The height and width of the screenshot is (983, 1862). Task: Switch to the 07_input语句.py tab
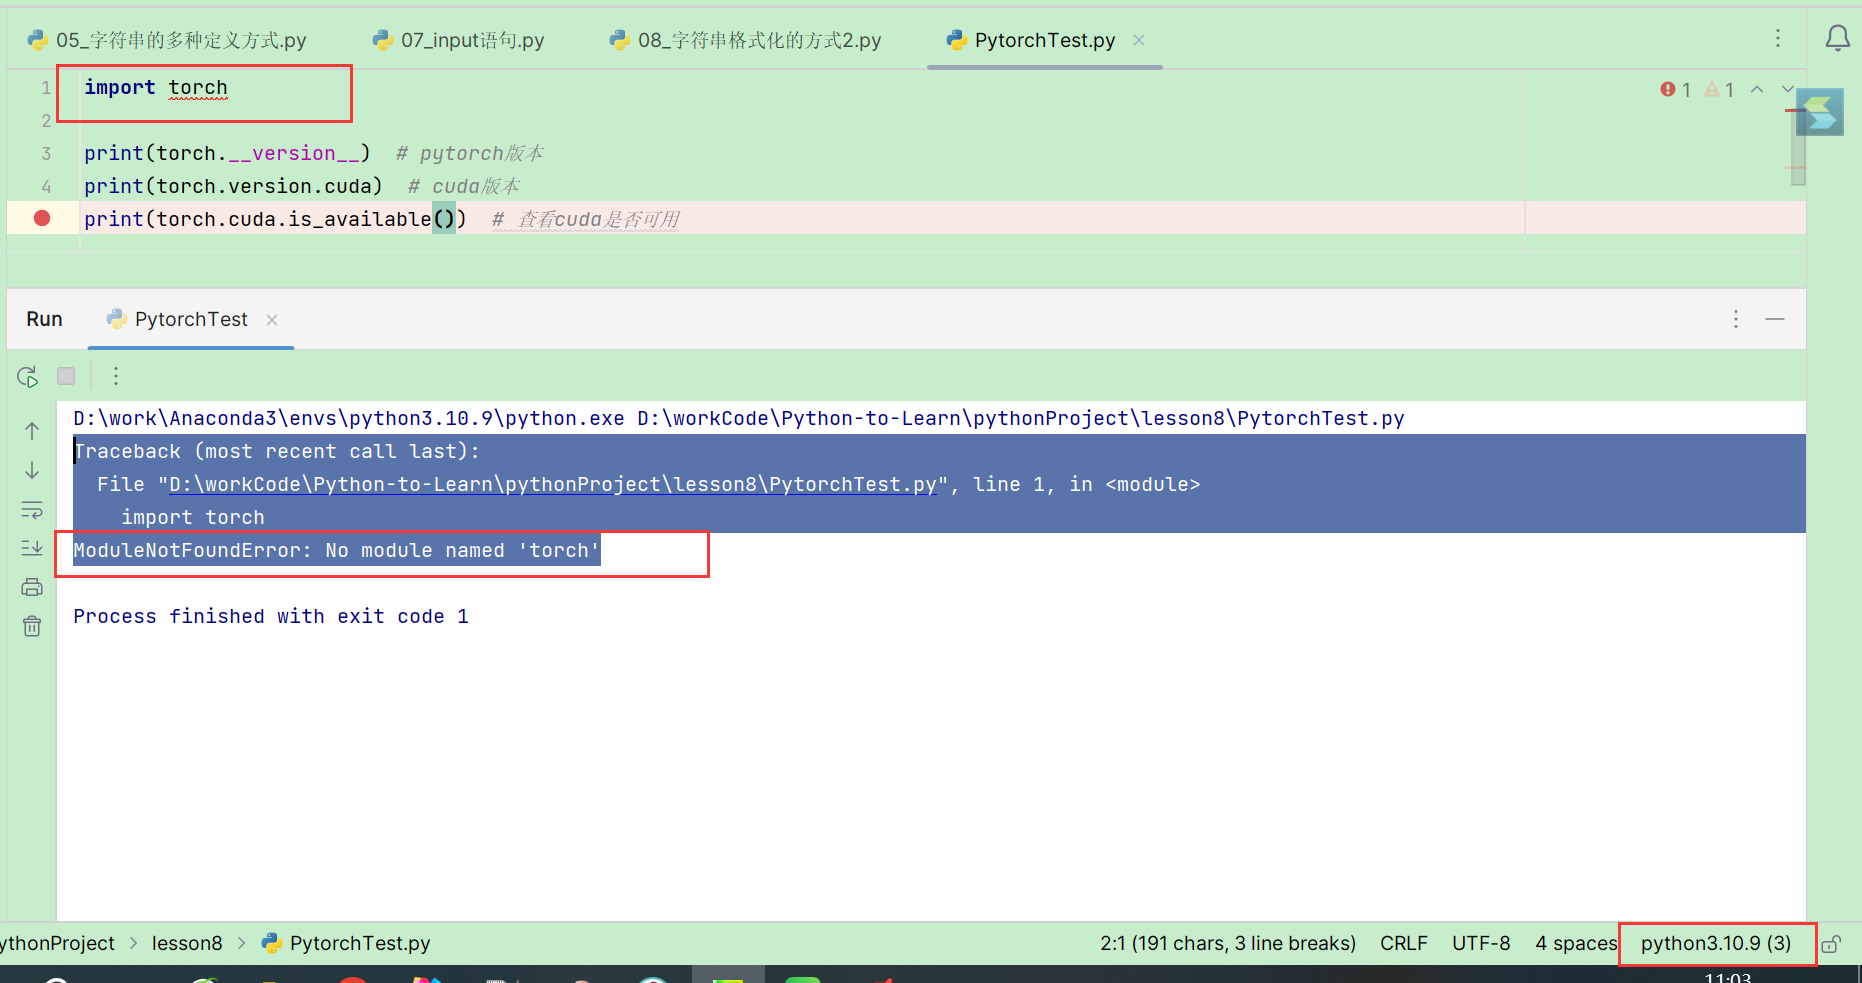[x=468, y=39]
